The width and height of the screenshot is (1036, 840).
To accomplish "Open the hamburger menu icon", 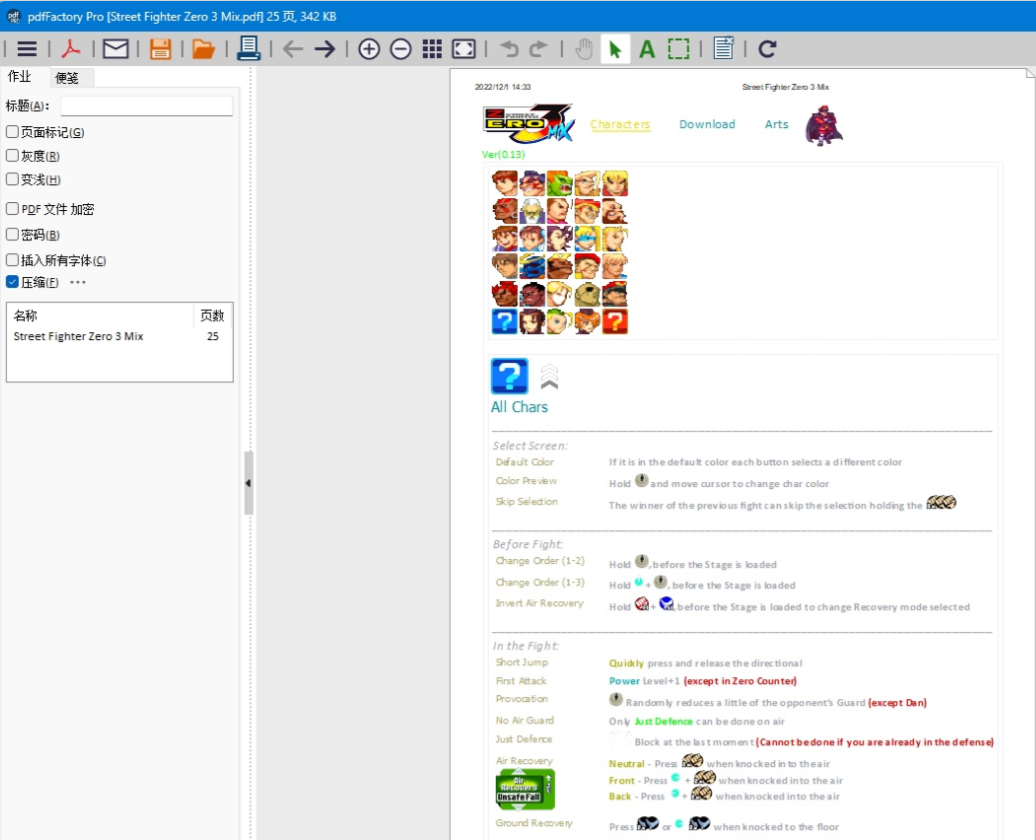I will (27, 49).
